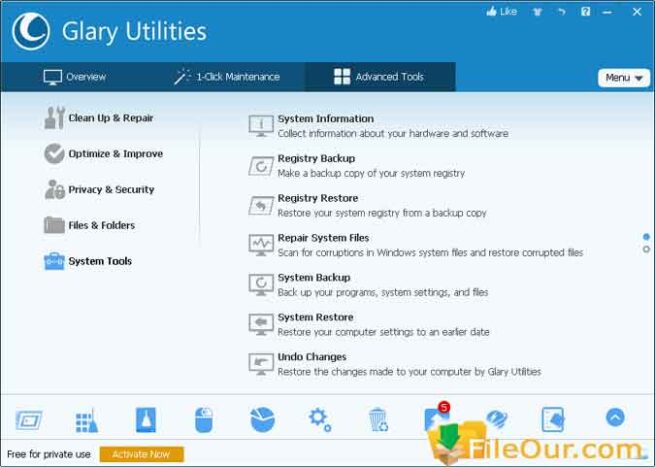Click the Privacy & Security lock icon
Image resolution: width=655 pixels, height=467 pixels.
point(55,190)
